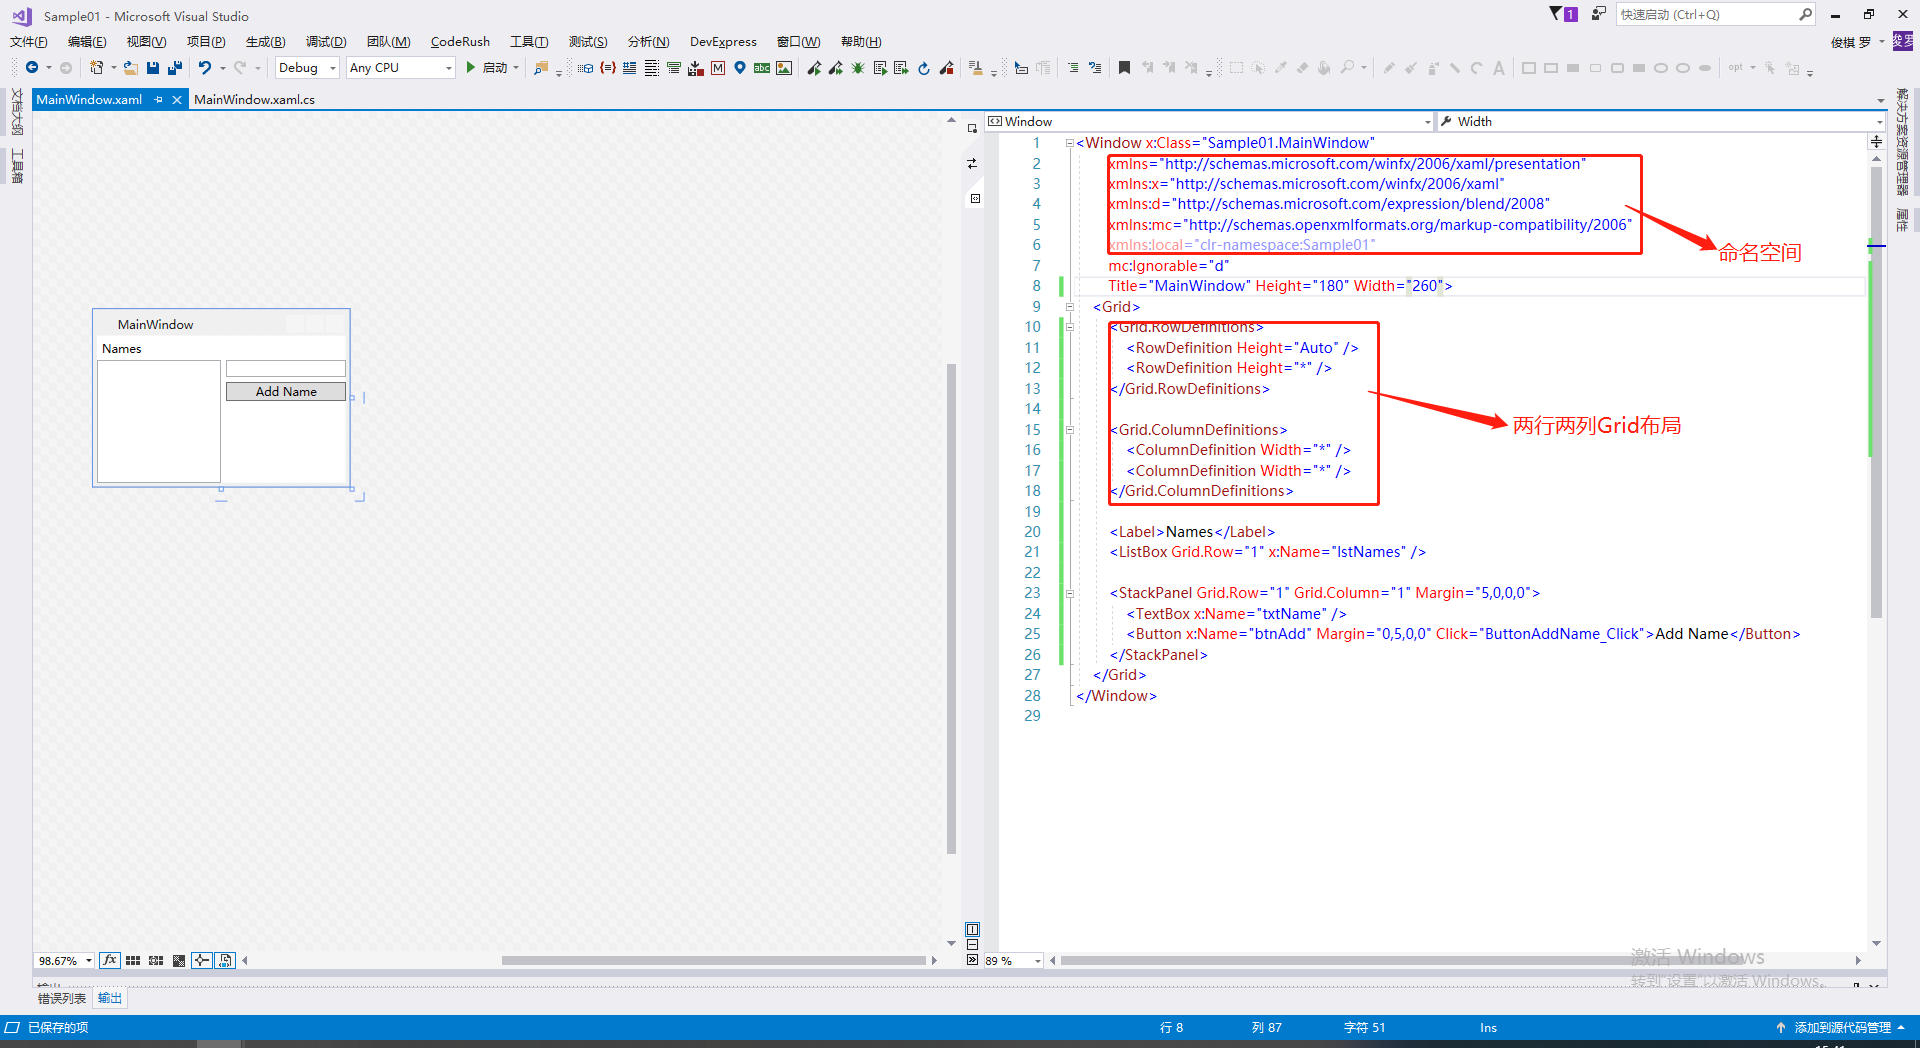Click the Add Name button in designer

(286, 392)
